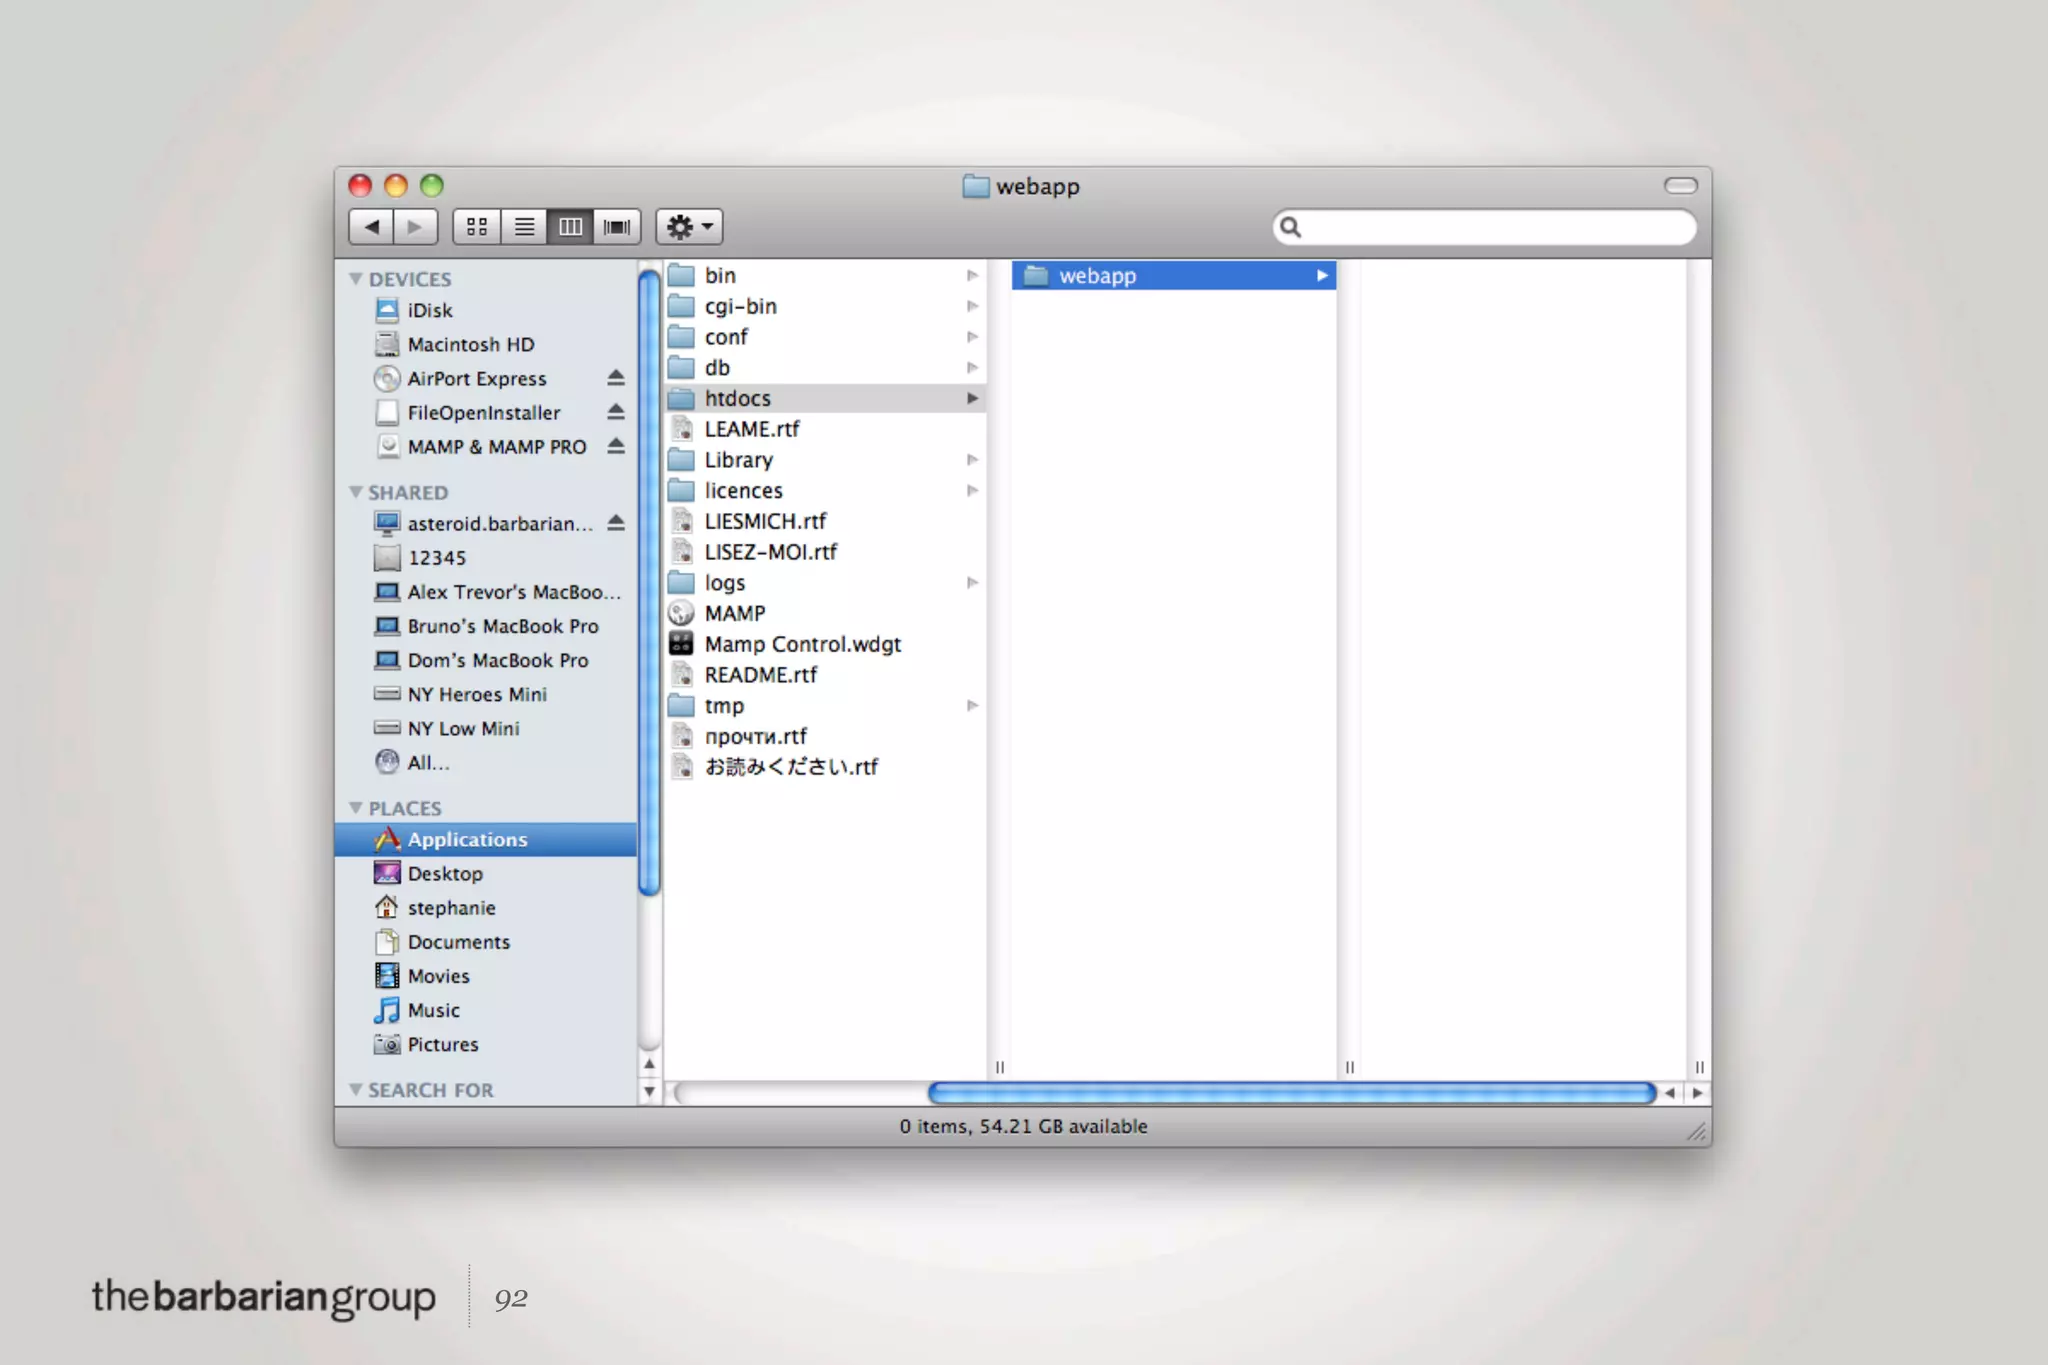Open the Mamp Control.wdgt widget
The width and height of the screenshot is (2048, 1365).
tap(802, 644)
